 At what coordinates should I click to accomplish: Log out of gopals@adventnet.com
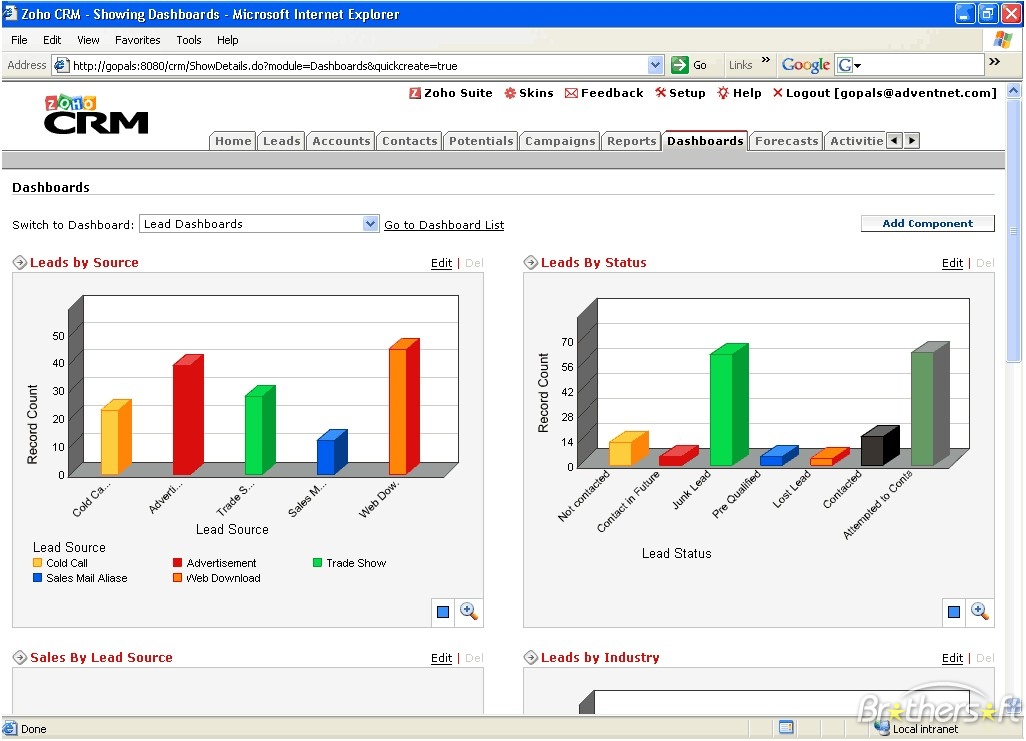pyautogui.click(x=884, y=94)
